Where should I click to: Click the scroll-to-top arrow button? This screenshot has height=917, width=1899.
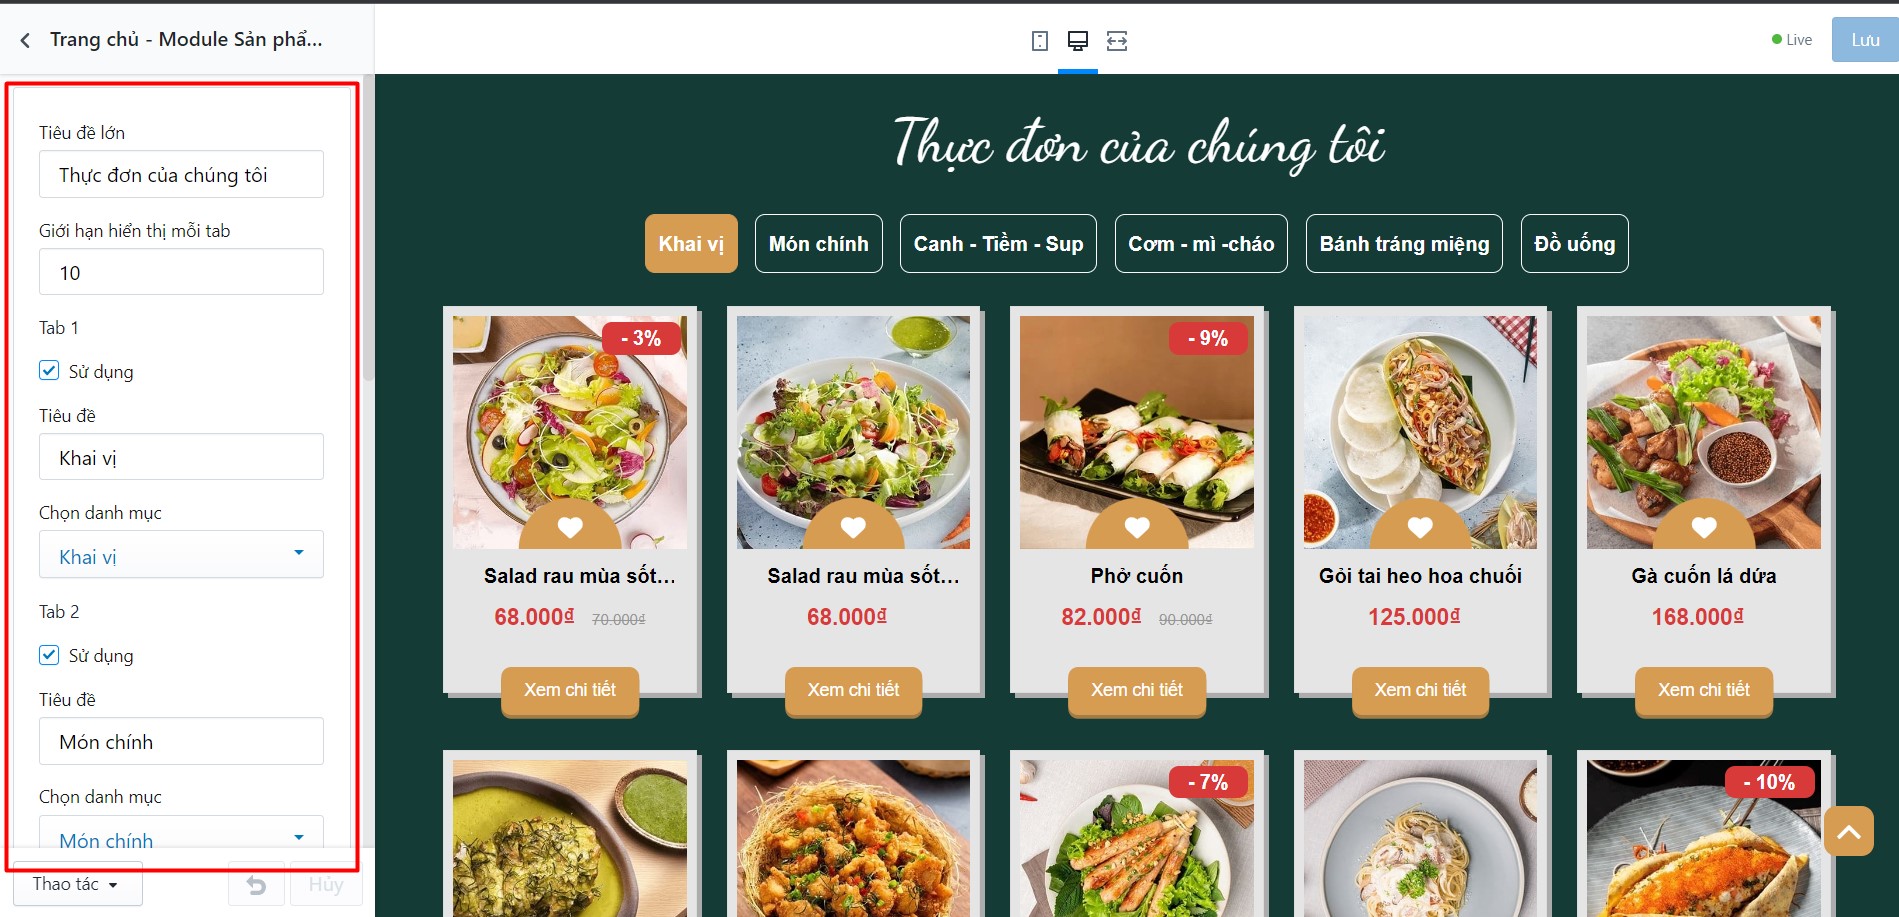coord(1848,831)
